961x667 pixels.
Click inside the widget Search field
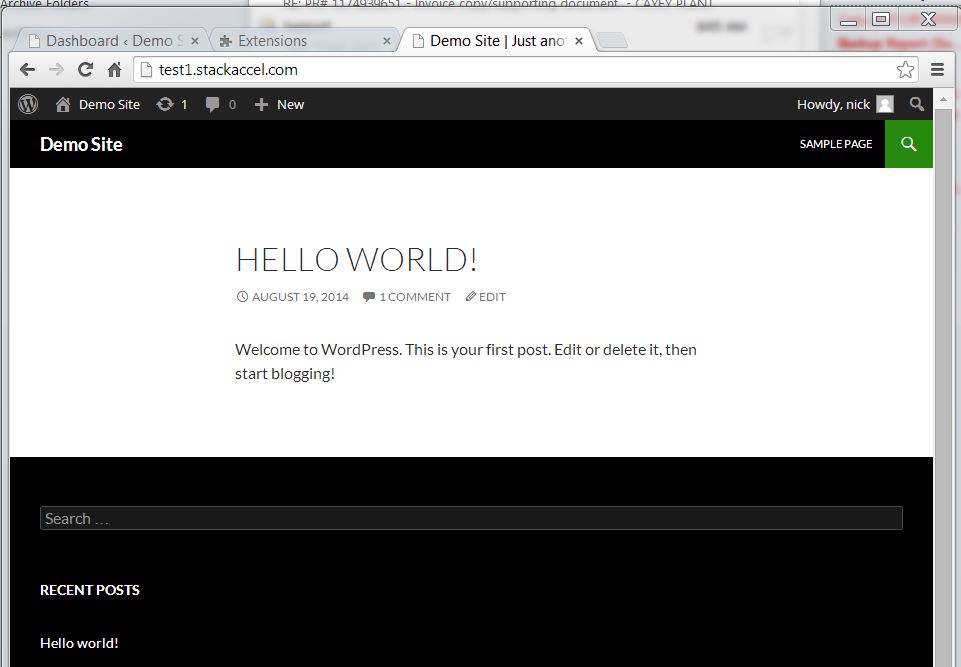coord(470,518)
